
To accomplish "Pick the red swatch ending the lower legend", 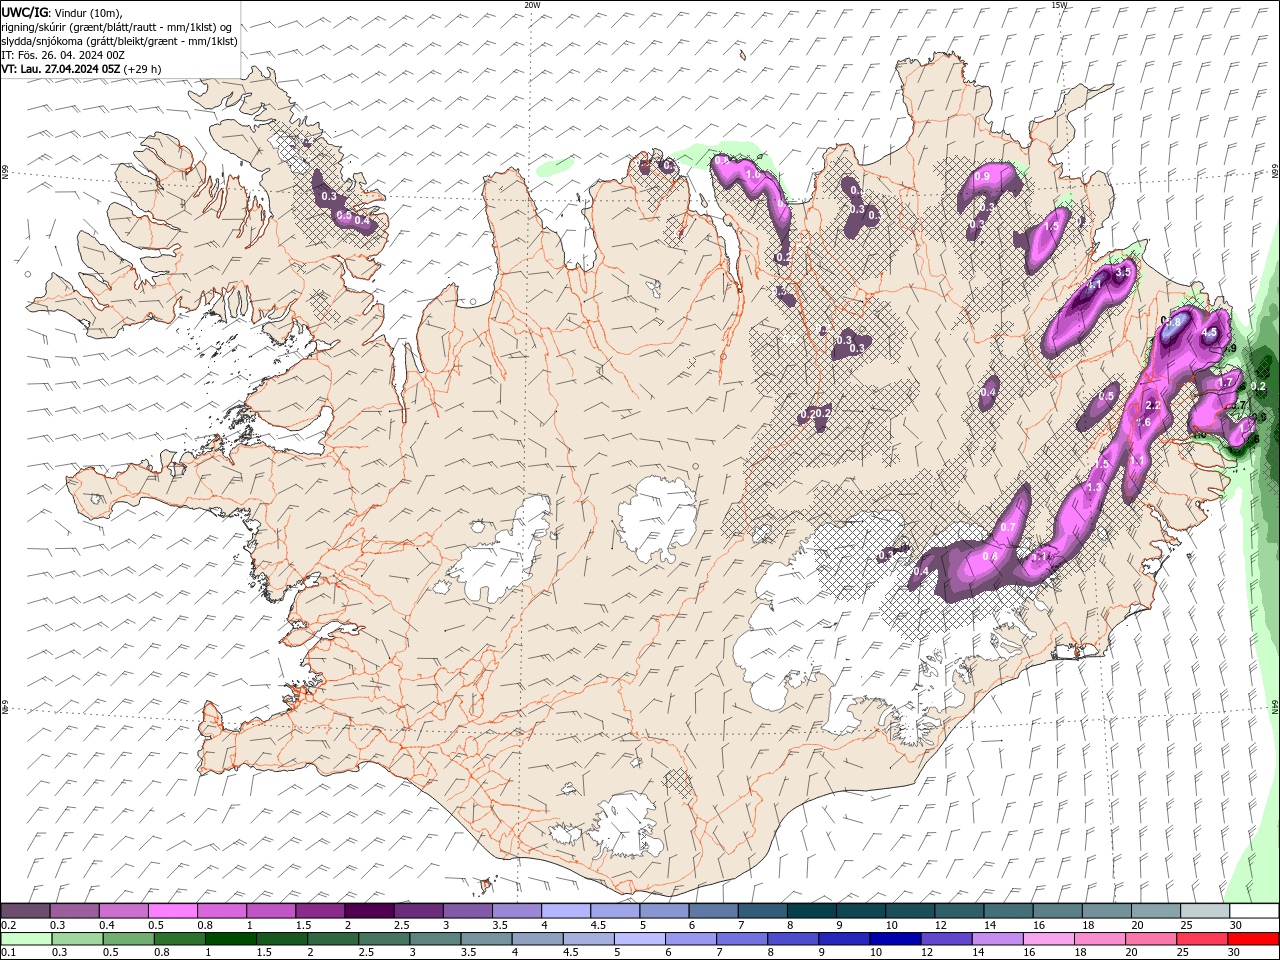I will point(1253,939).
